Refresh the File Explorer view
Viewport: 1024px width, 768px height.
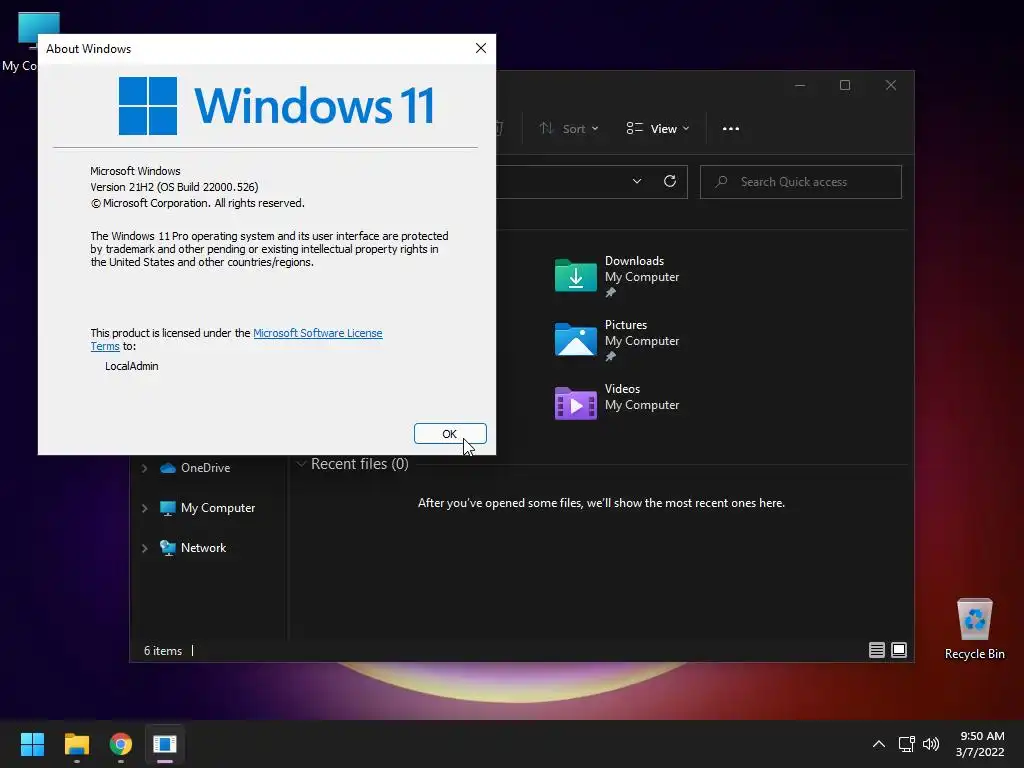(669, 181)
